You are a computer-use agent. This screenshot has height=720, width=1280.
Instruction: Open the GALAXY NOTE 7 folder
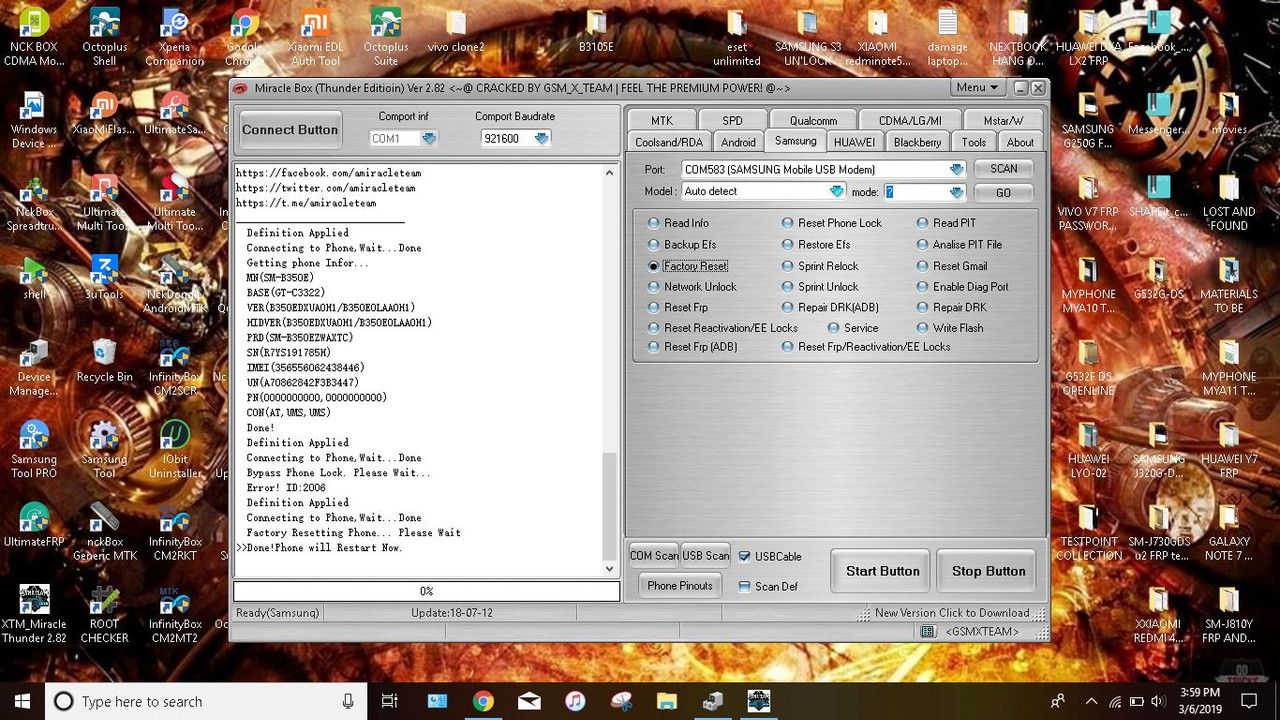coord(1229,532)
